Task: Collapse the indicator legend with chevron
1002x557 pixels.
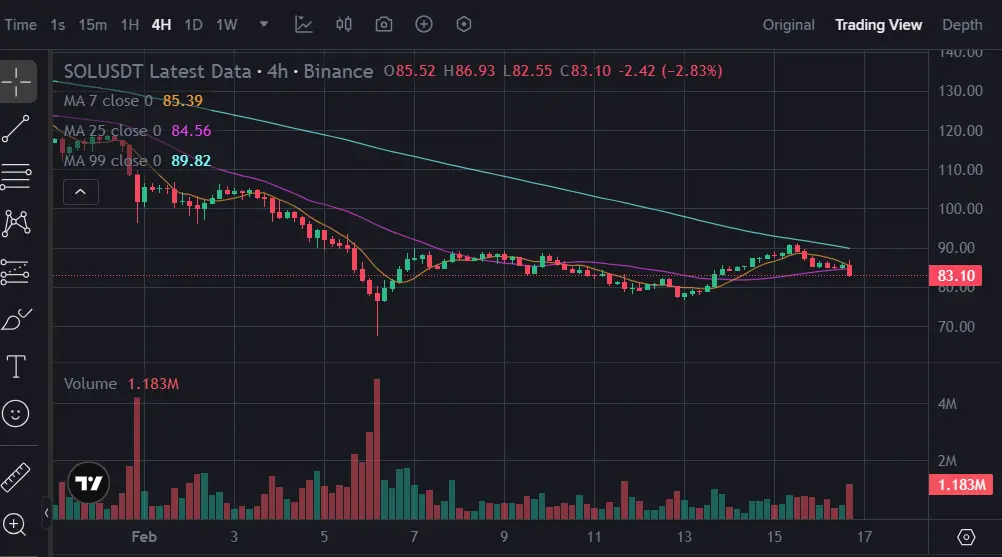Action: pyautogui.click(x=80, y=192)
